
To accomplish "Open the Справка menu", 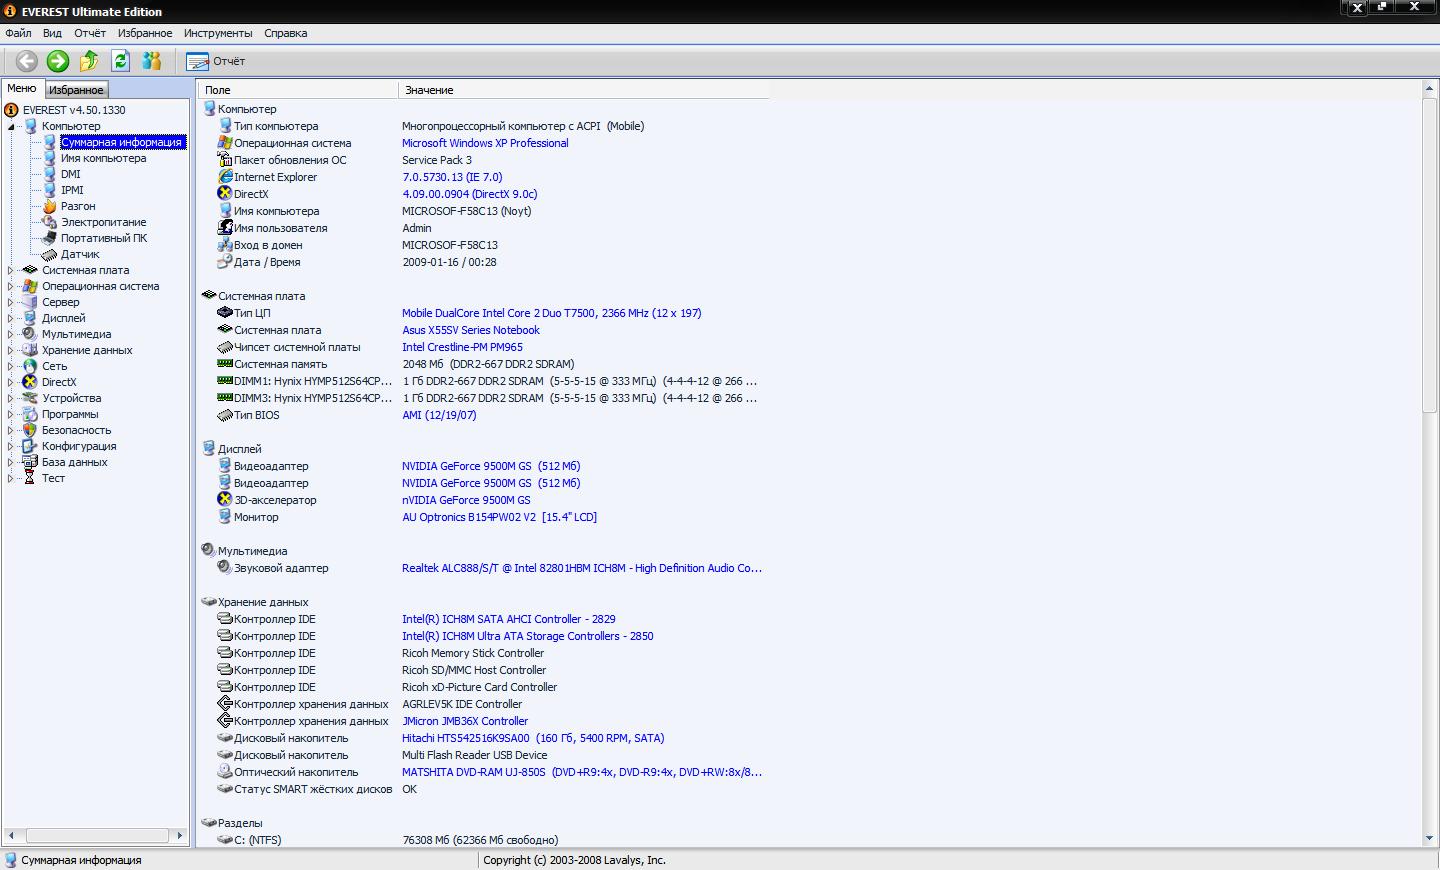I will point(285,33).
